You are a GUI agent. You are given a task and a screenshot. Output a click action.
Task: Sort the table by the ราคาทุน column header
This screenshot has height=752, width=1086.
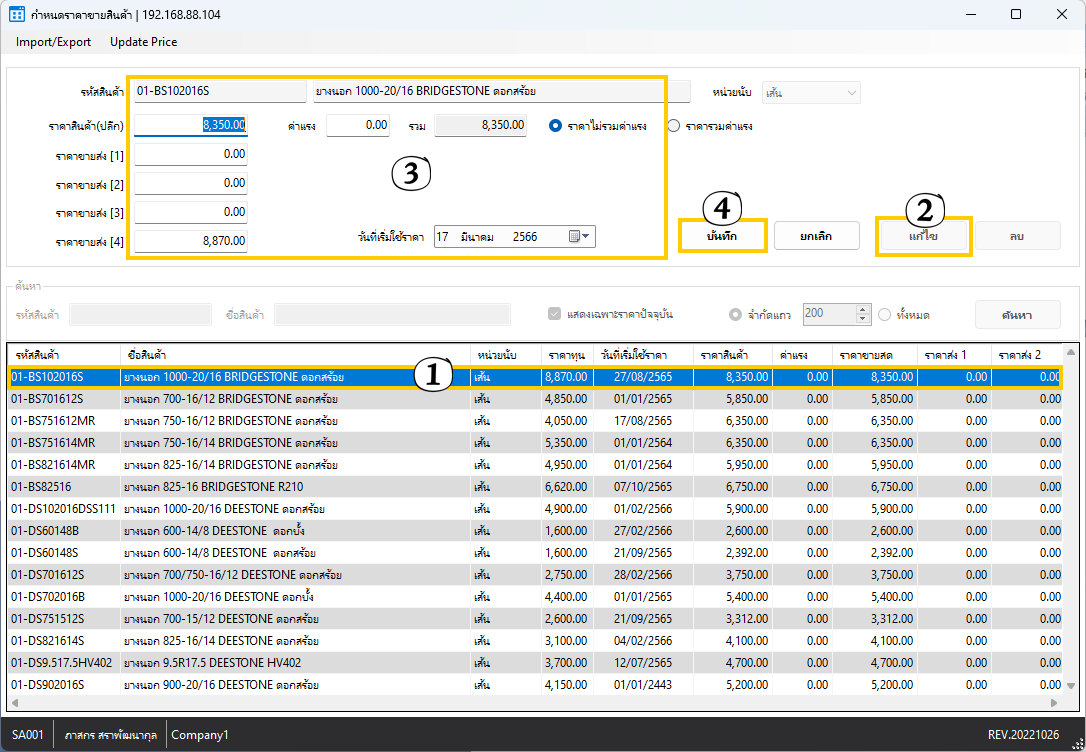[x=566, y=355]
